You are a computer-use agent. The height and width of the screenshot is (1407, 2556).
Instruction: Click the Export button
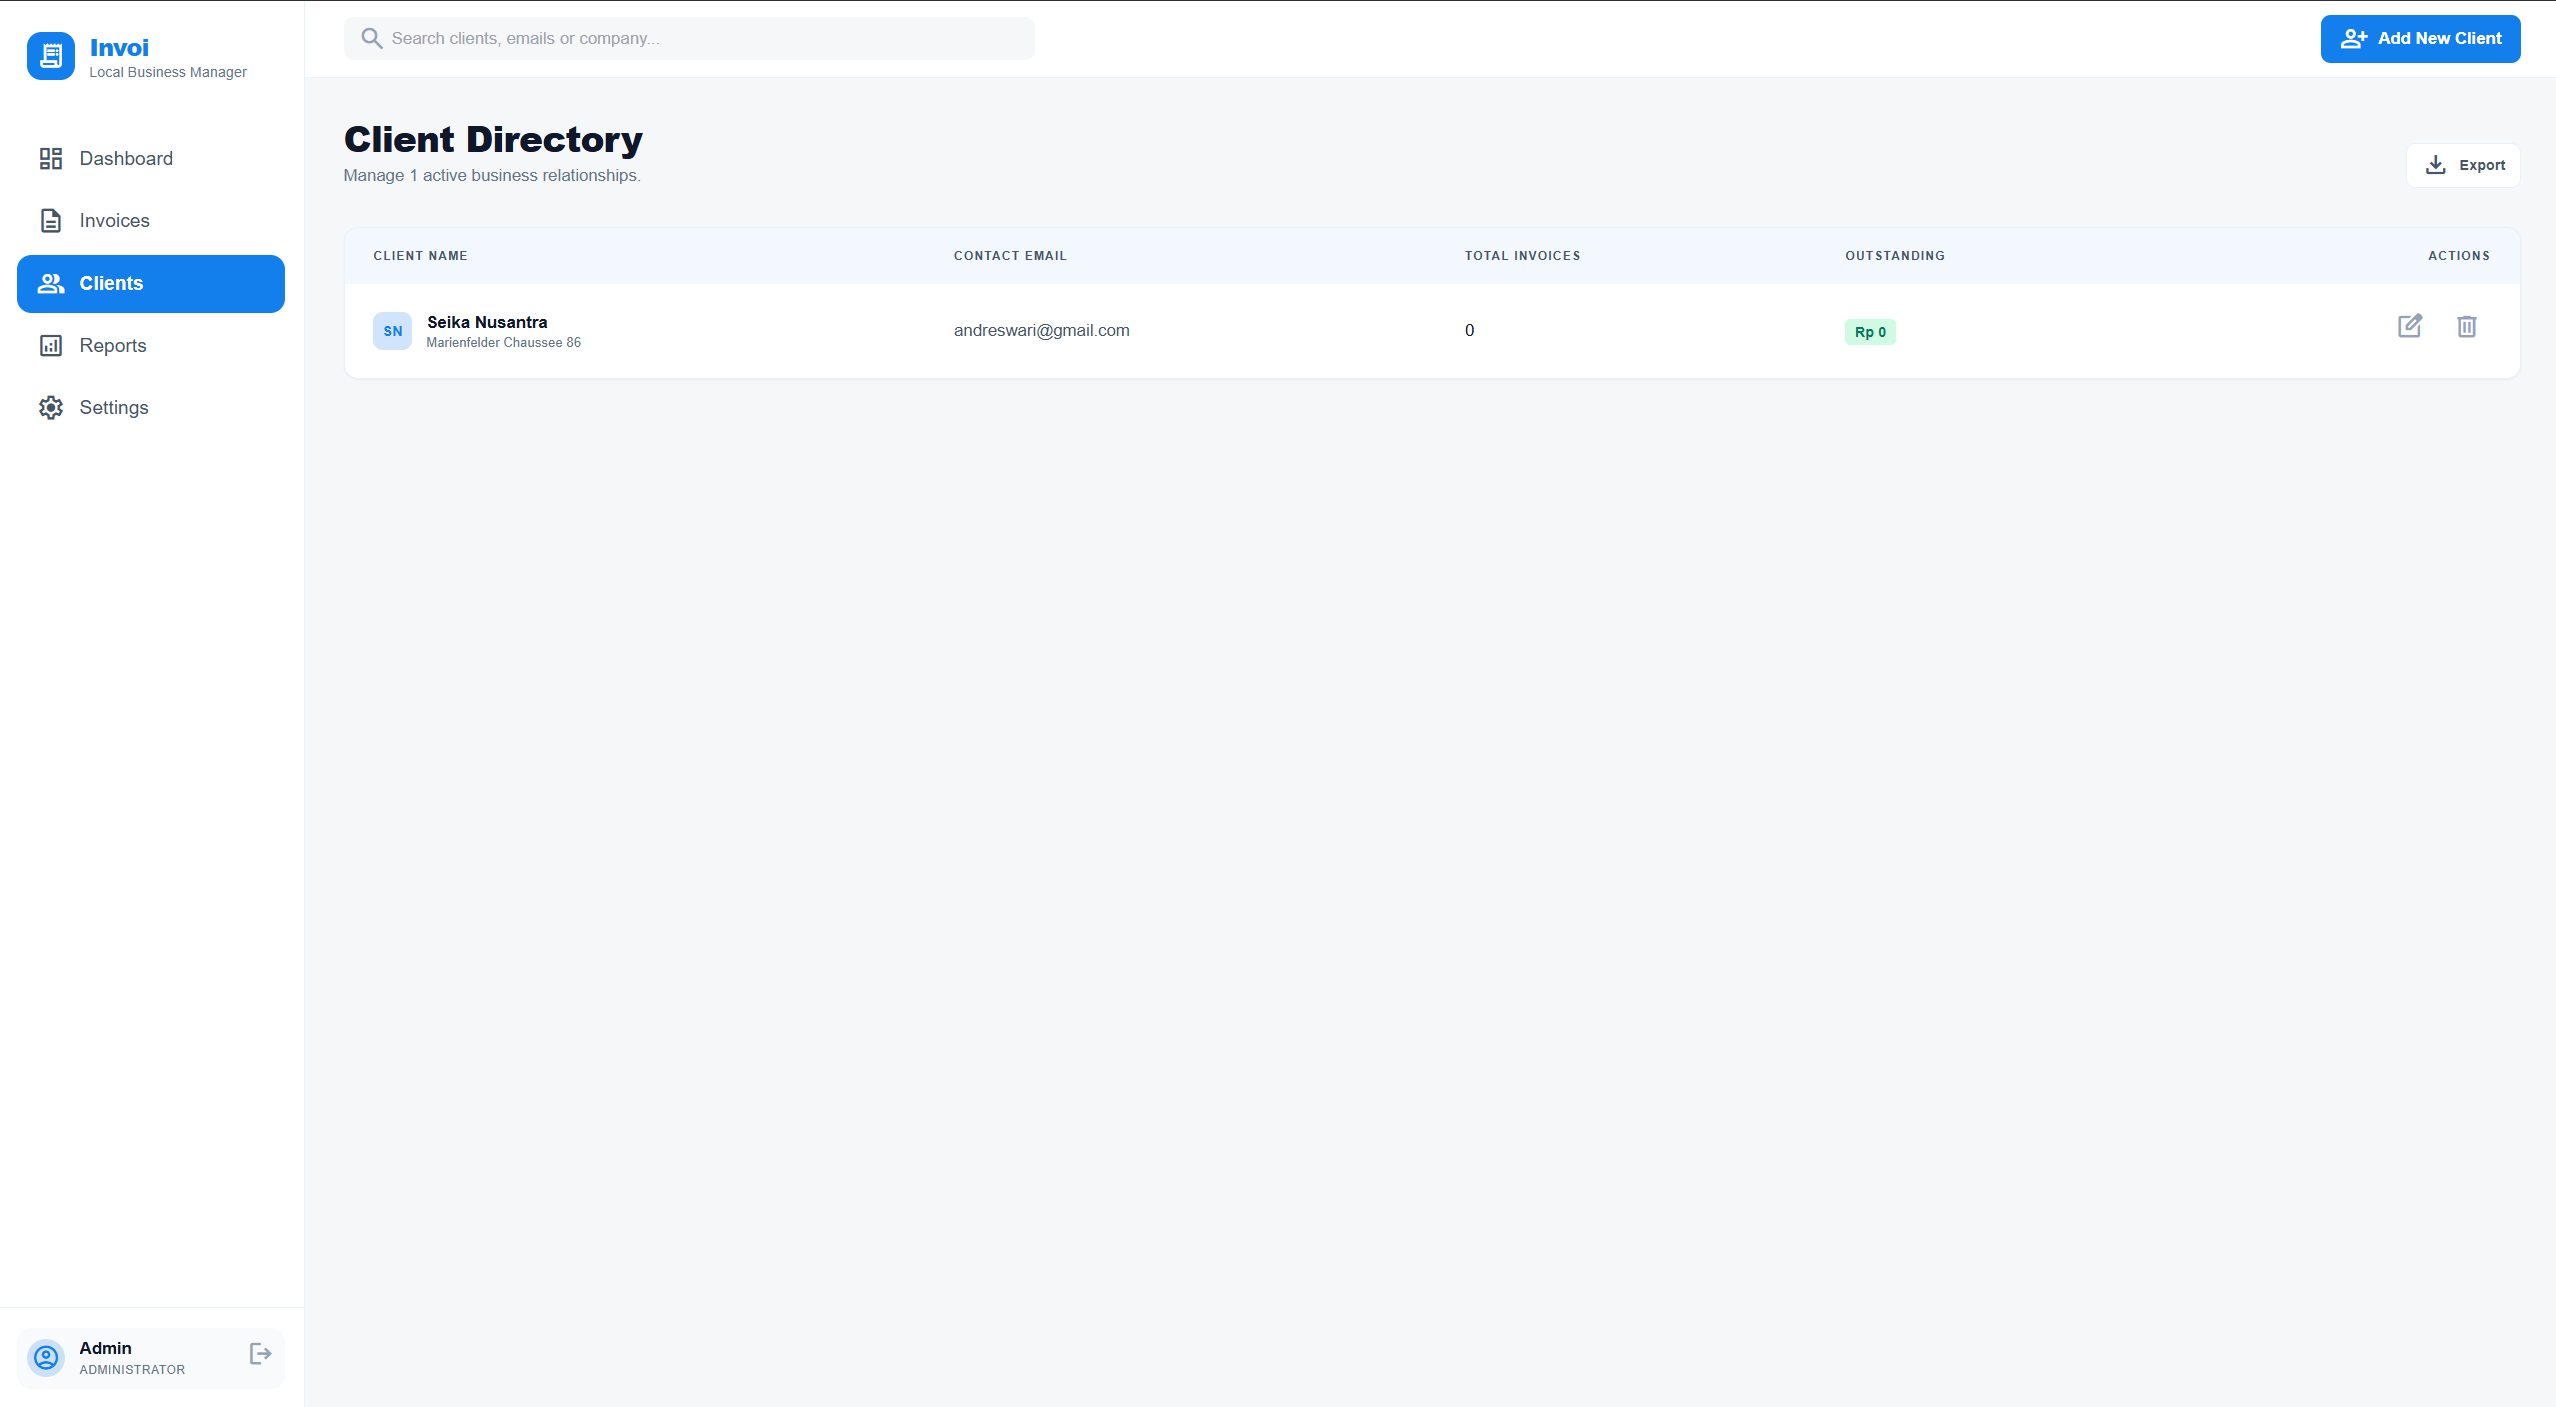point(2463,164)
